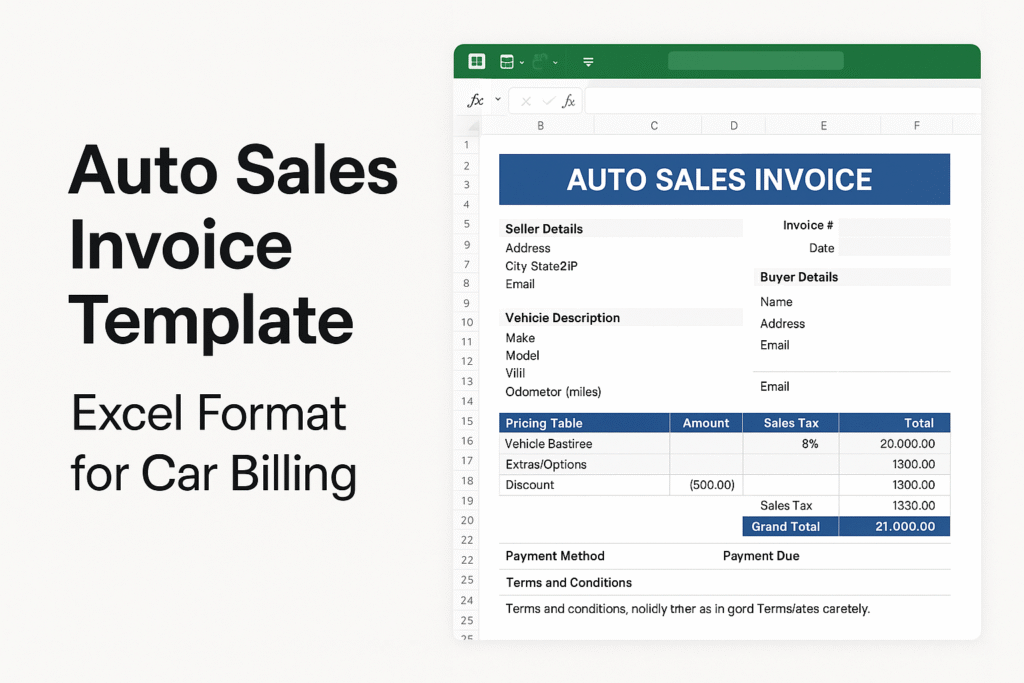Click the Grand Total cell
The image size is (1024, 683).
(789, 526)
